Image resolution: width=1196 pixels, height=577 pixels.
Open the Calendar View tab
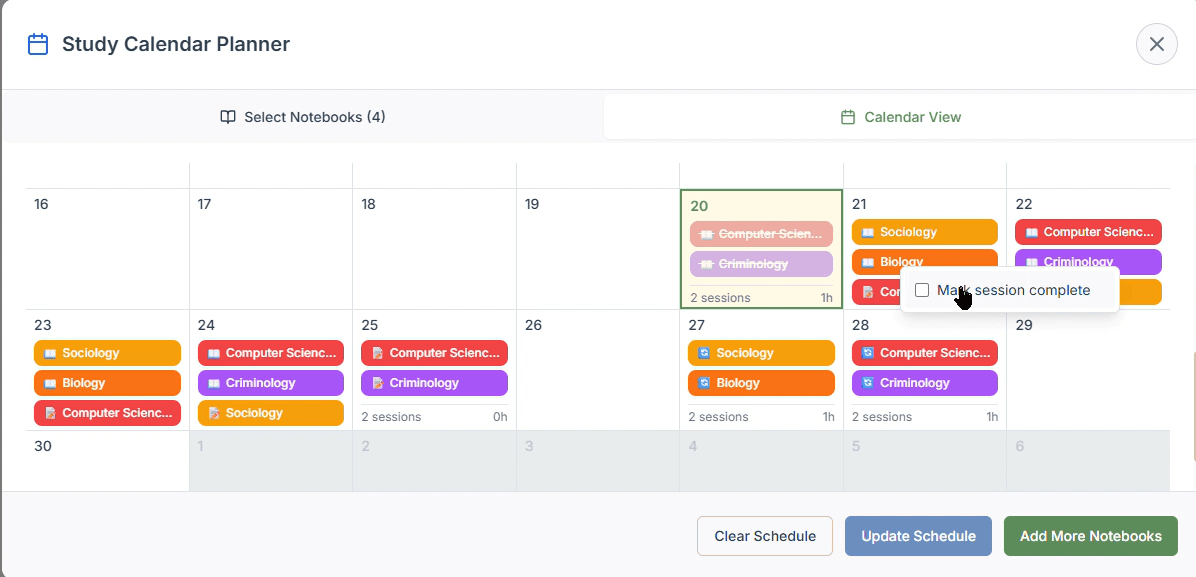coord(900,117)
